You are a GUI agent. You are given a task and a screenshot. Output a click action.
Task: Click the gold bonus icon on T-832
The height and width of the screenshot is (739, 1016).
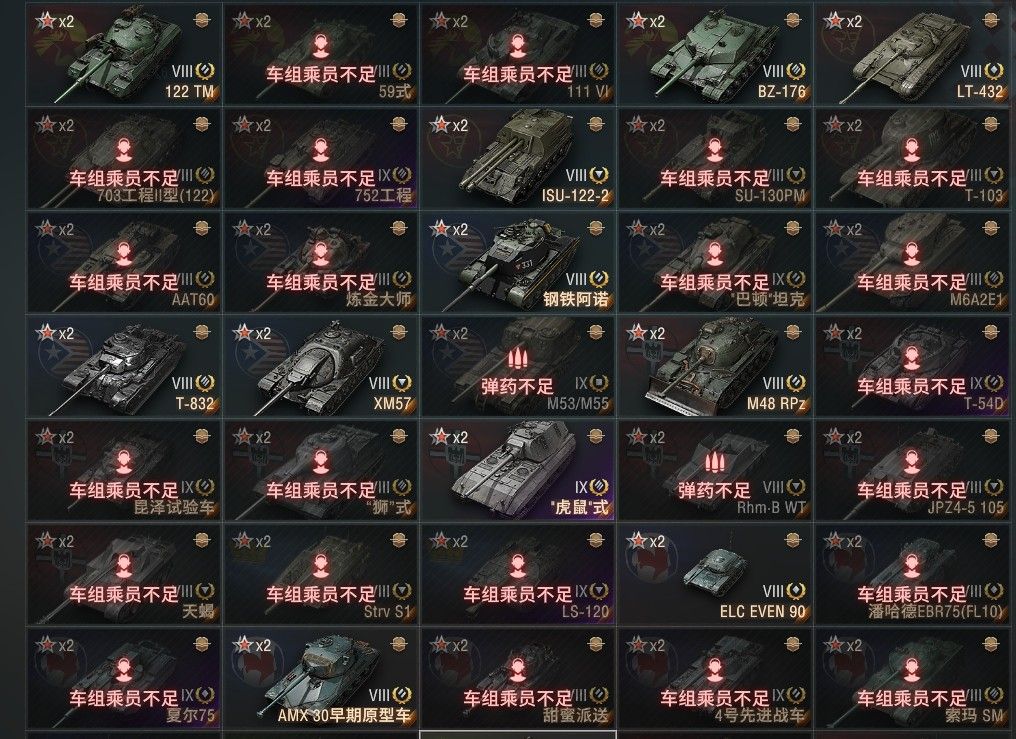click(x=202, y=332)
